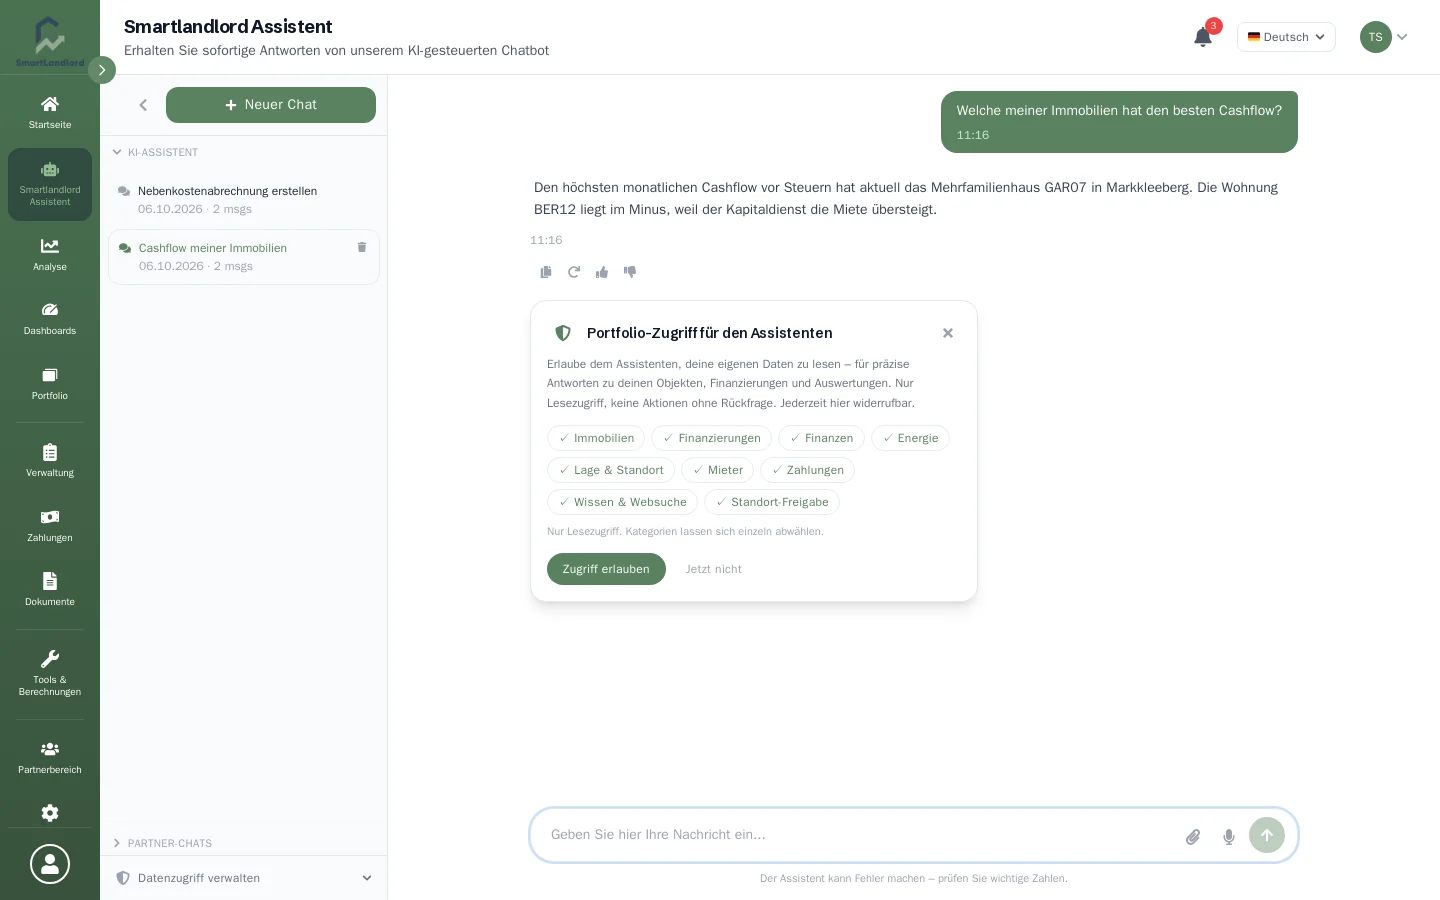1440x900 pixels.
Task: Open the notifications bell
Action: (x=1203, y=37)
